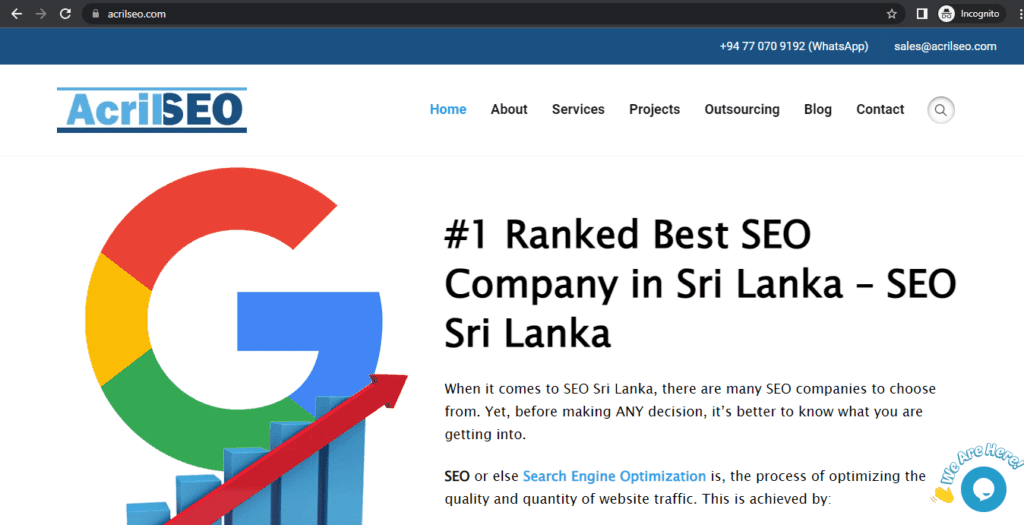Screen dimensions: 1024x525
Task: Reload the page with the refresh icon
Action: [x=65, y=14]
